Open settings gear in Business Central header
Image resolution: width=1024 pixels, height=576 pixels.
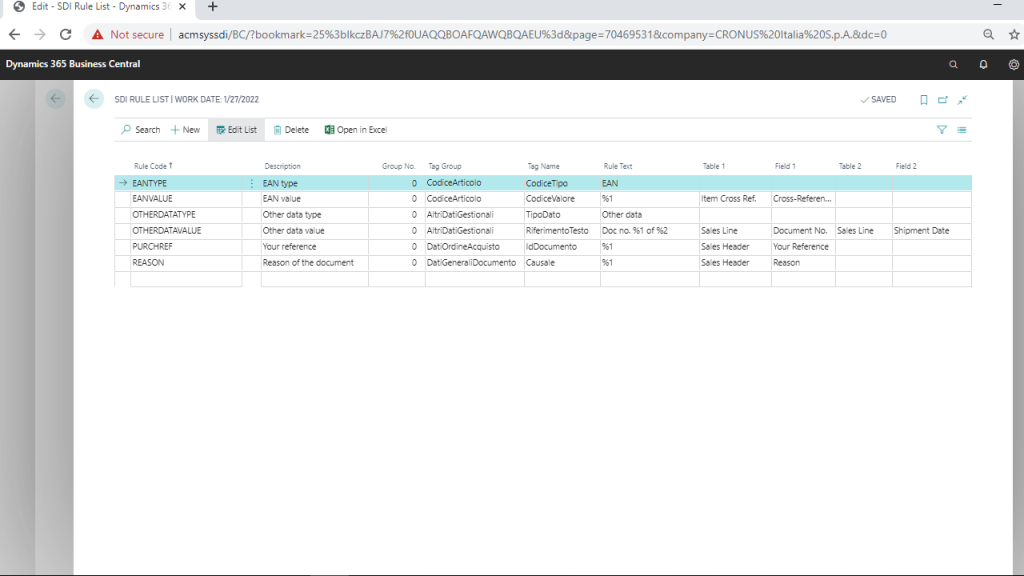point(1013,64)
